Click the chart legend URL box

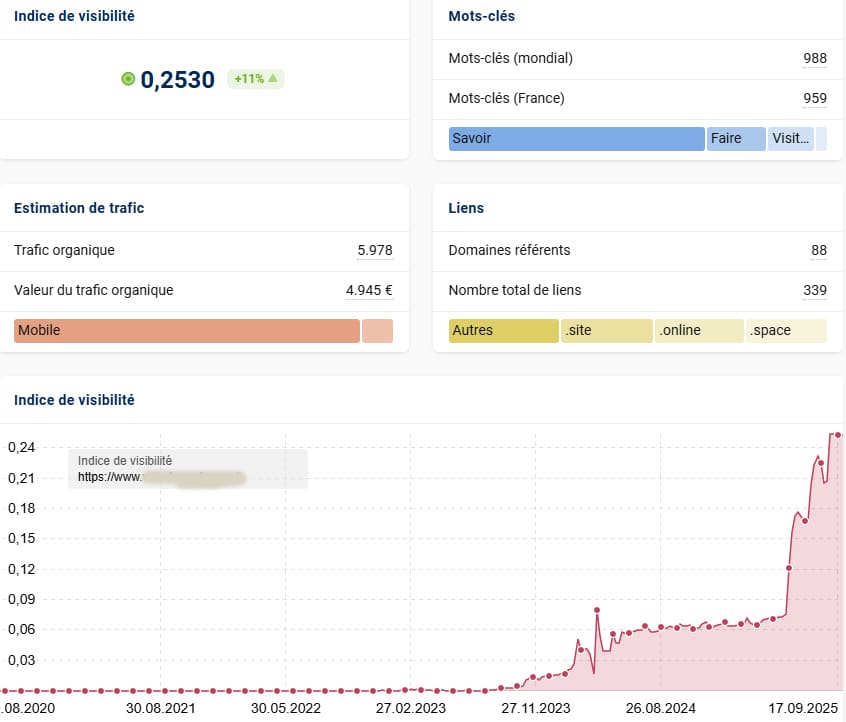187,469
